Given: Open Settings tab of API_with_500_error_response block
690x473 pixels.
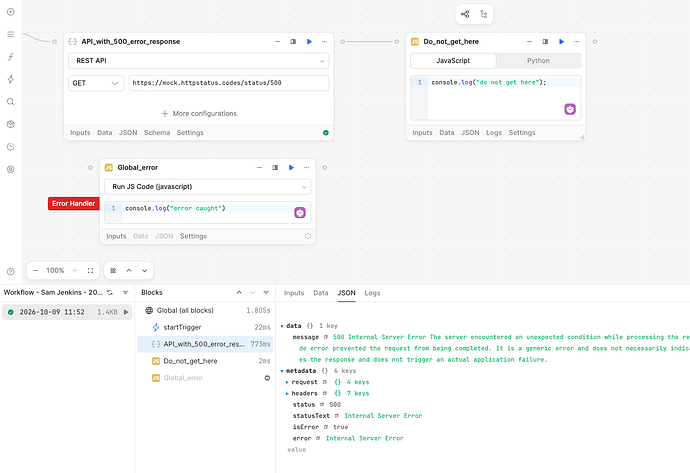Looking at the screenshot, I should (190, 132).
